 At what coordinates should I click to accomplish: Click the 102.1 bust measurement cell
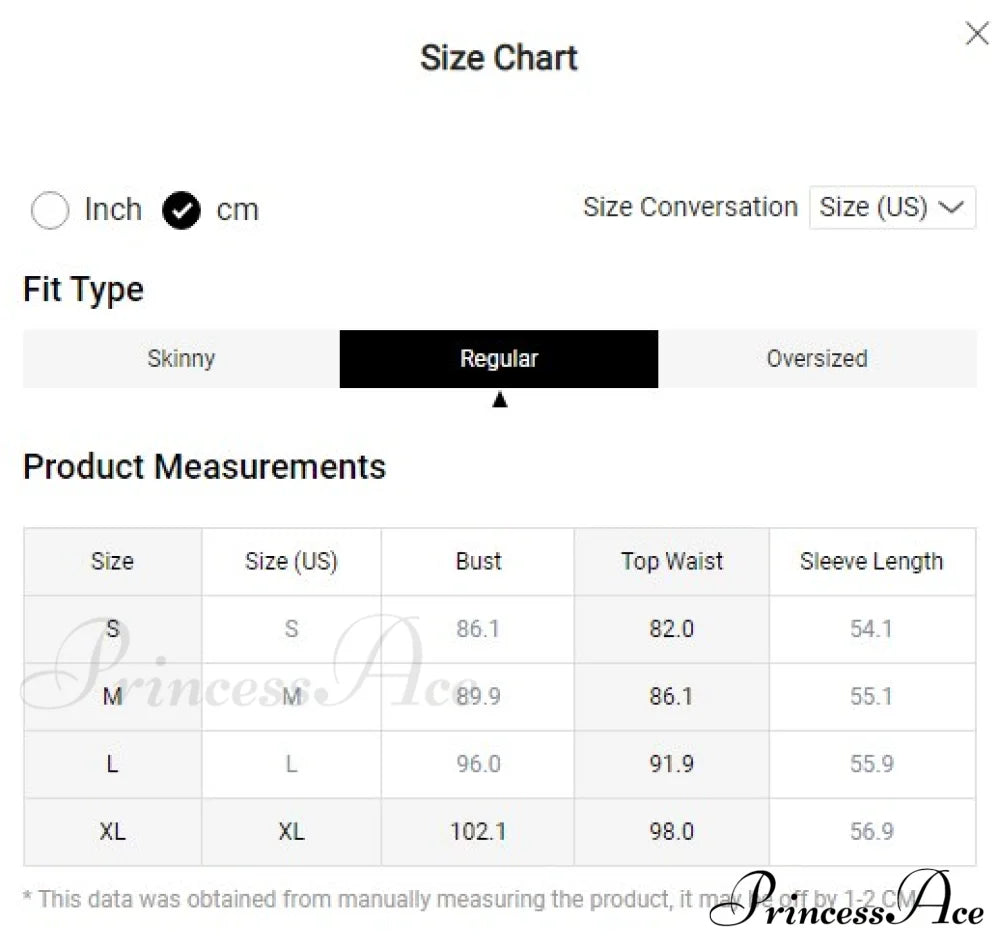pyautogui.click(x=478, y=832)
